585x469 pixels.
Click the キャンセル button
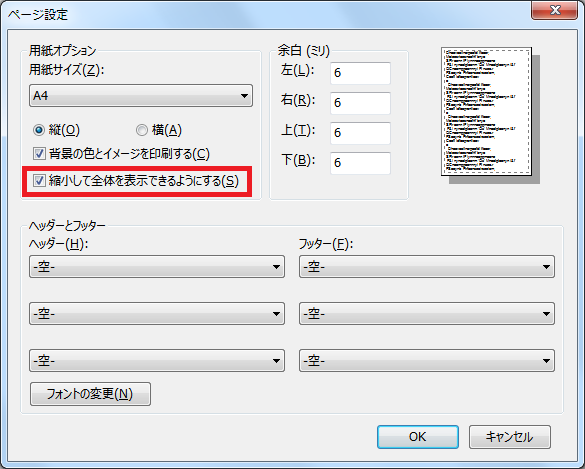[510, 437]
